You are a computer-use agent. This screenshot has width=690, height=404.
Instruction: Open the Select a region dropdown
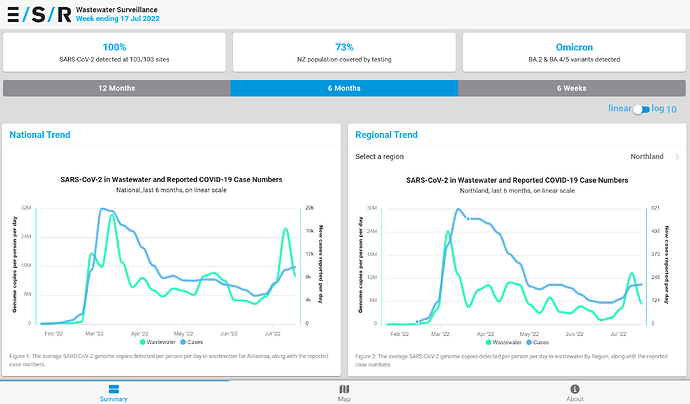coord(517,157)
